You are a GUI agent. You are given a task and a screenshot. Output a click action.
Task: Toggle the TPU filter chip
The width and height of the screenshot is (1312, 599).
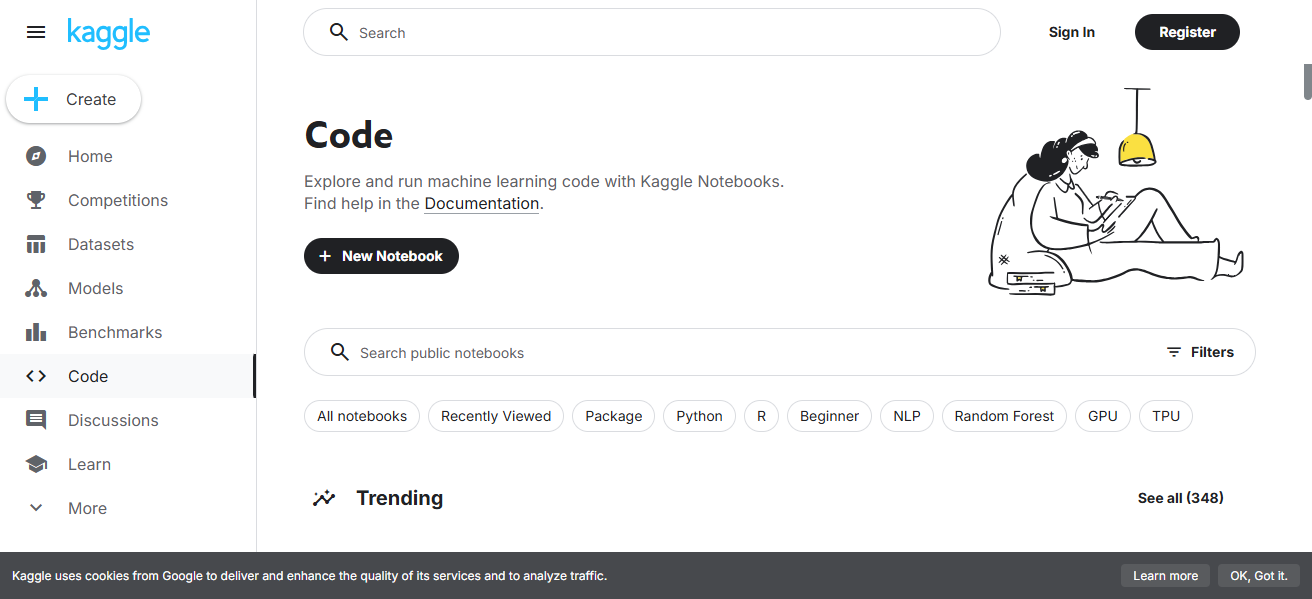pyautogui.click(x=1166, y=416)
